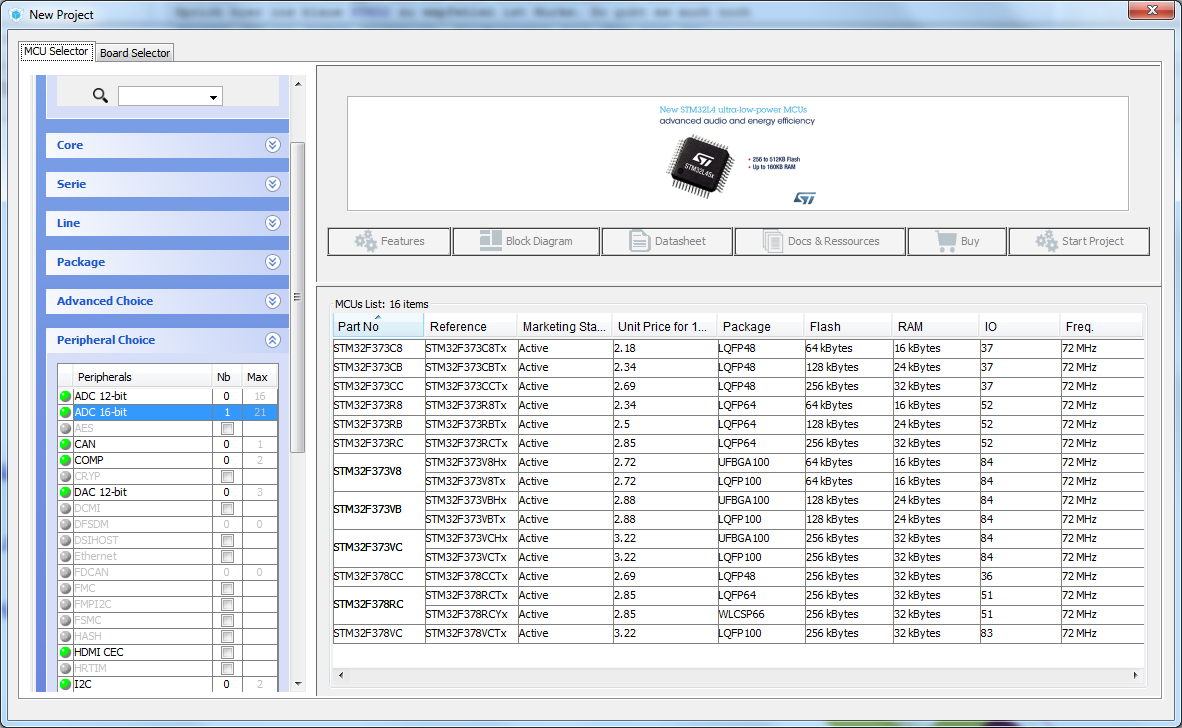Switch to the MCU Selector tab
Viewport: 1182px width, 728px height.
(57, 51)
